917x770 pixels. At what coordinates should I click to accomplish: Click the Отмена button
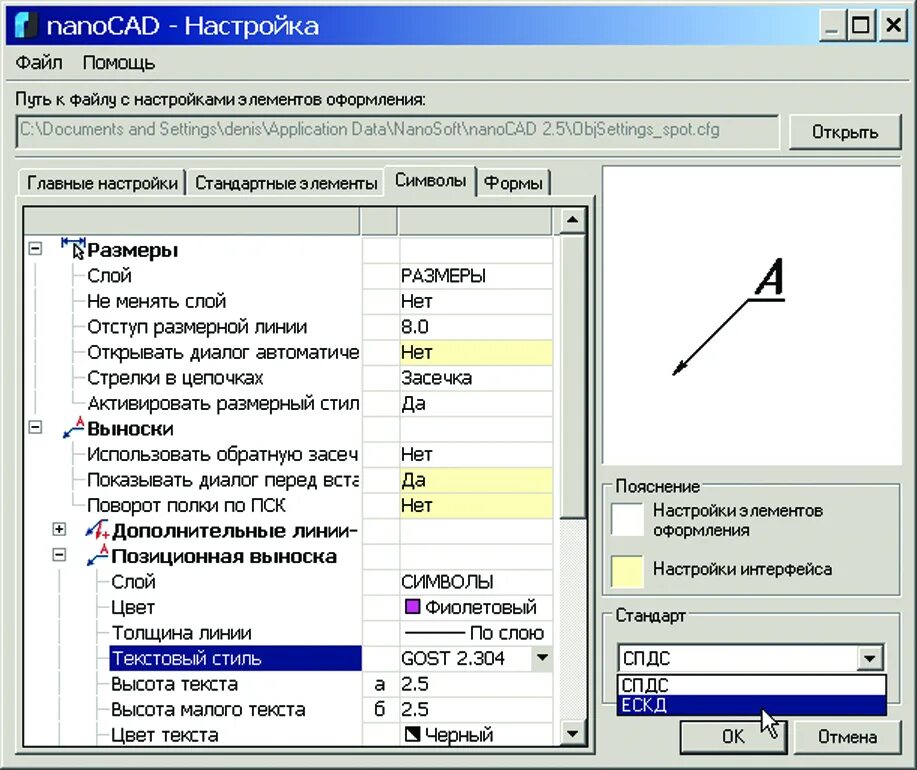[x=847, y=737]
